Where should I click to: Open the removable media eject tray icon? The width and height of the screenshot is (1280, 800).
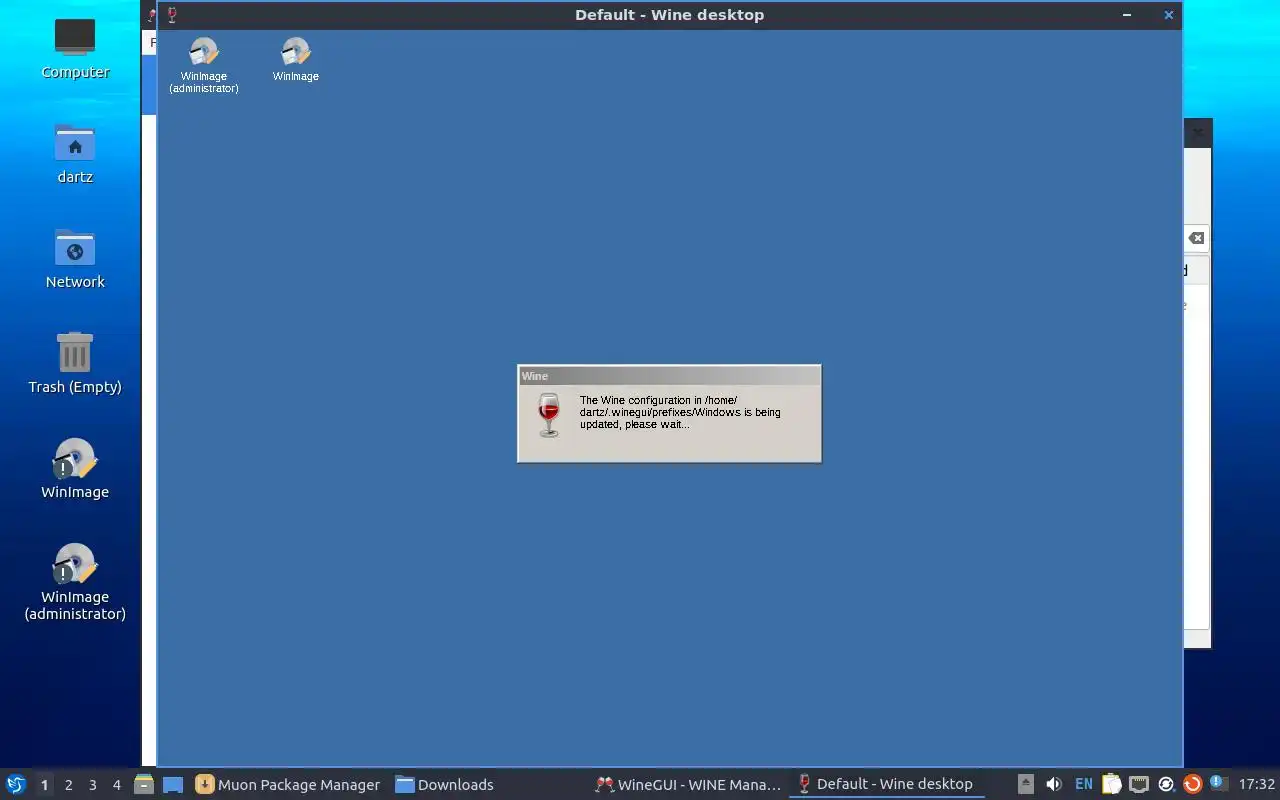coord(1026,784)
